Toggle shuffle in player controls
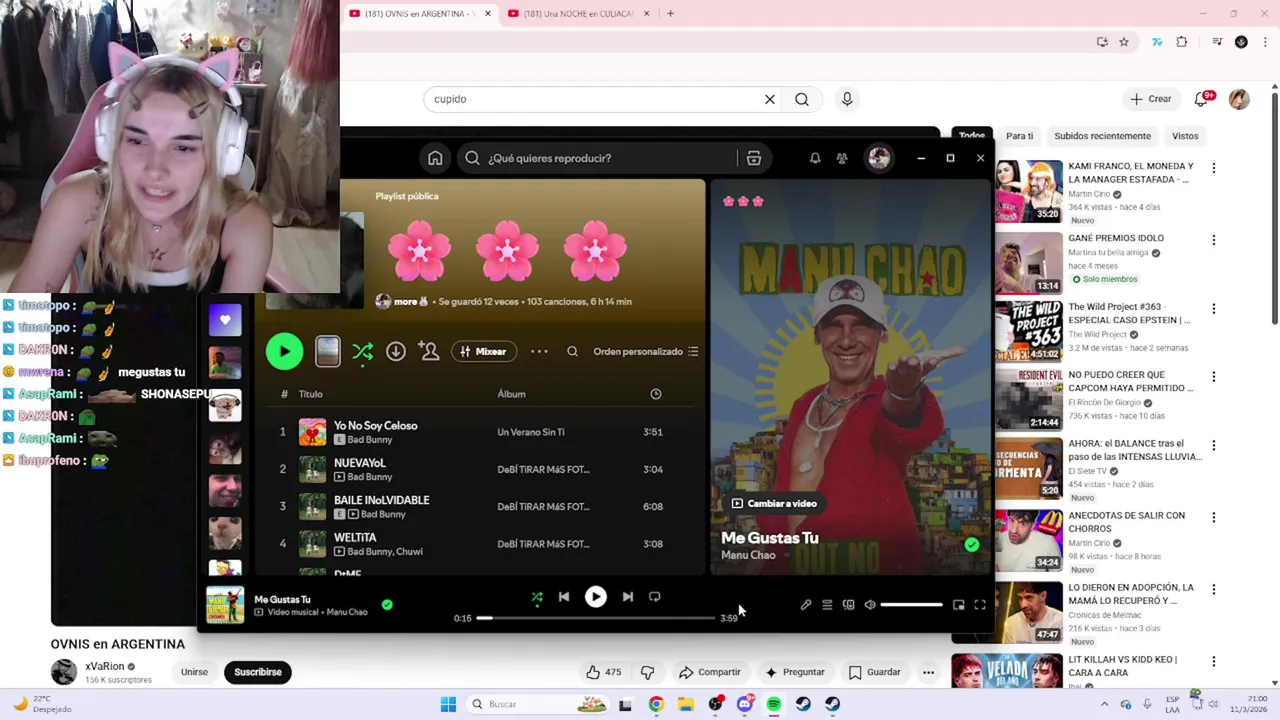 (537, 597)
